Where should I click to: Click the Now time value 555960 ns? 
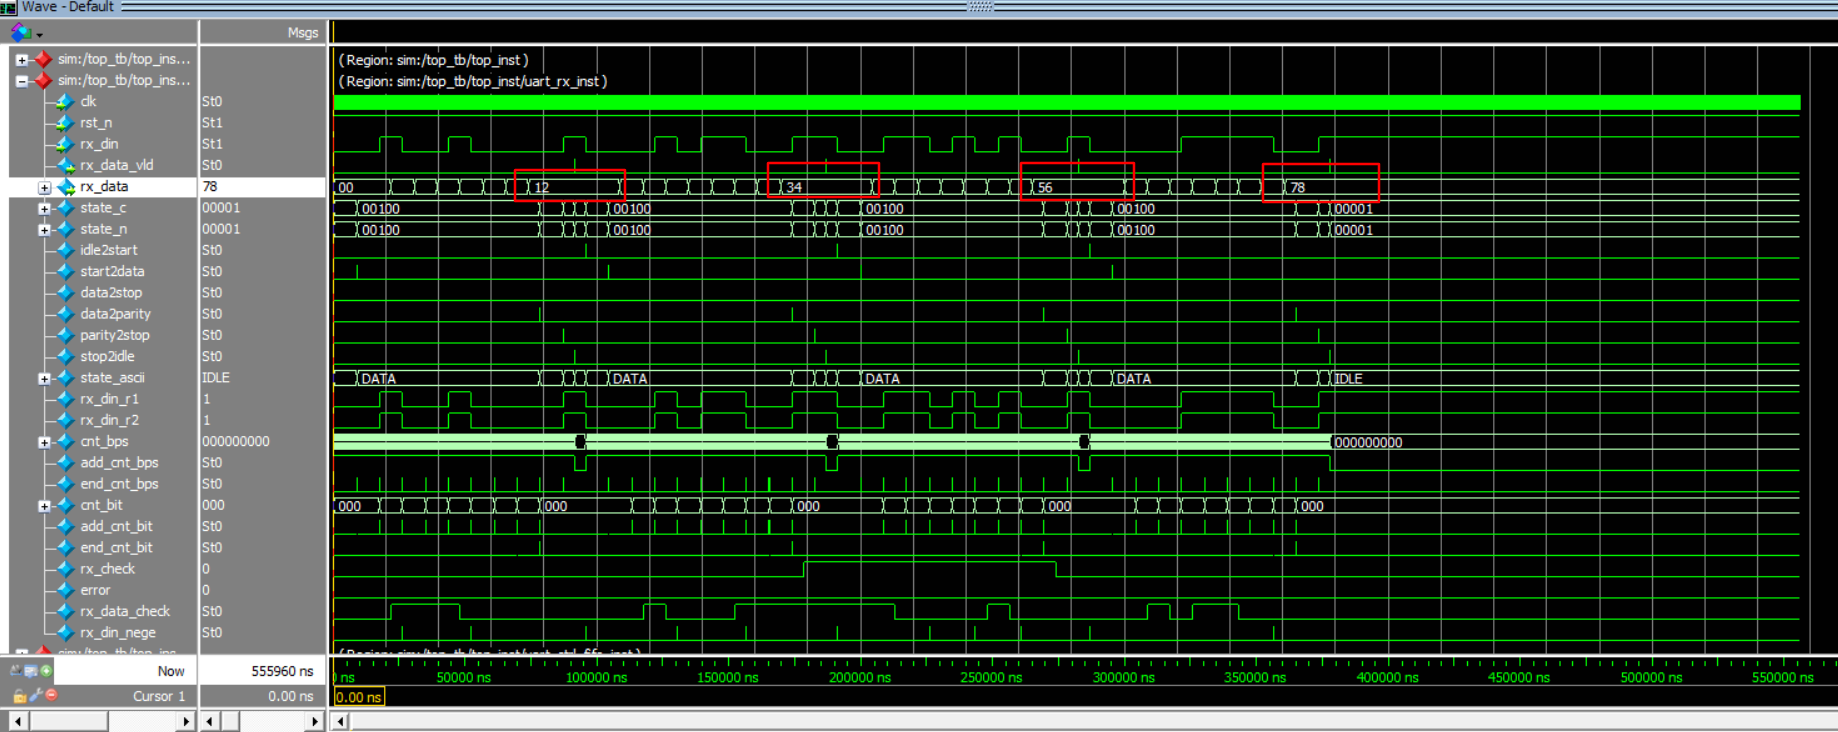click(282, 671)
